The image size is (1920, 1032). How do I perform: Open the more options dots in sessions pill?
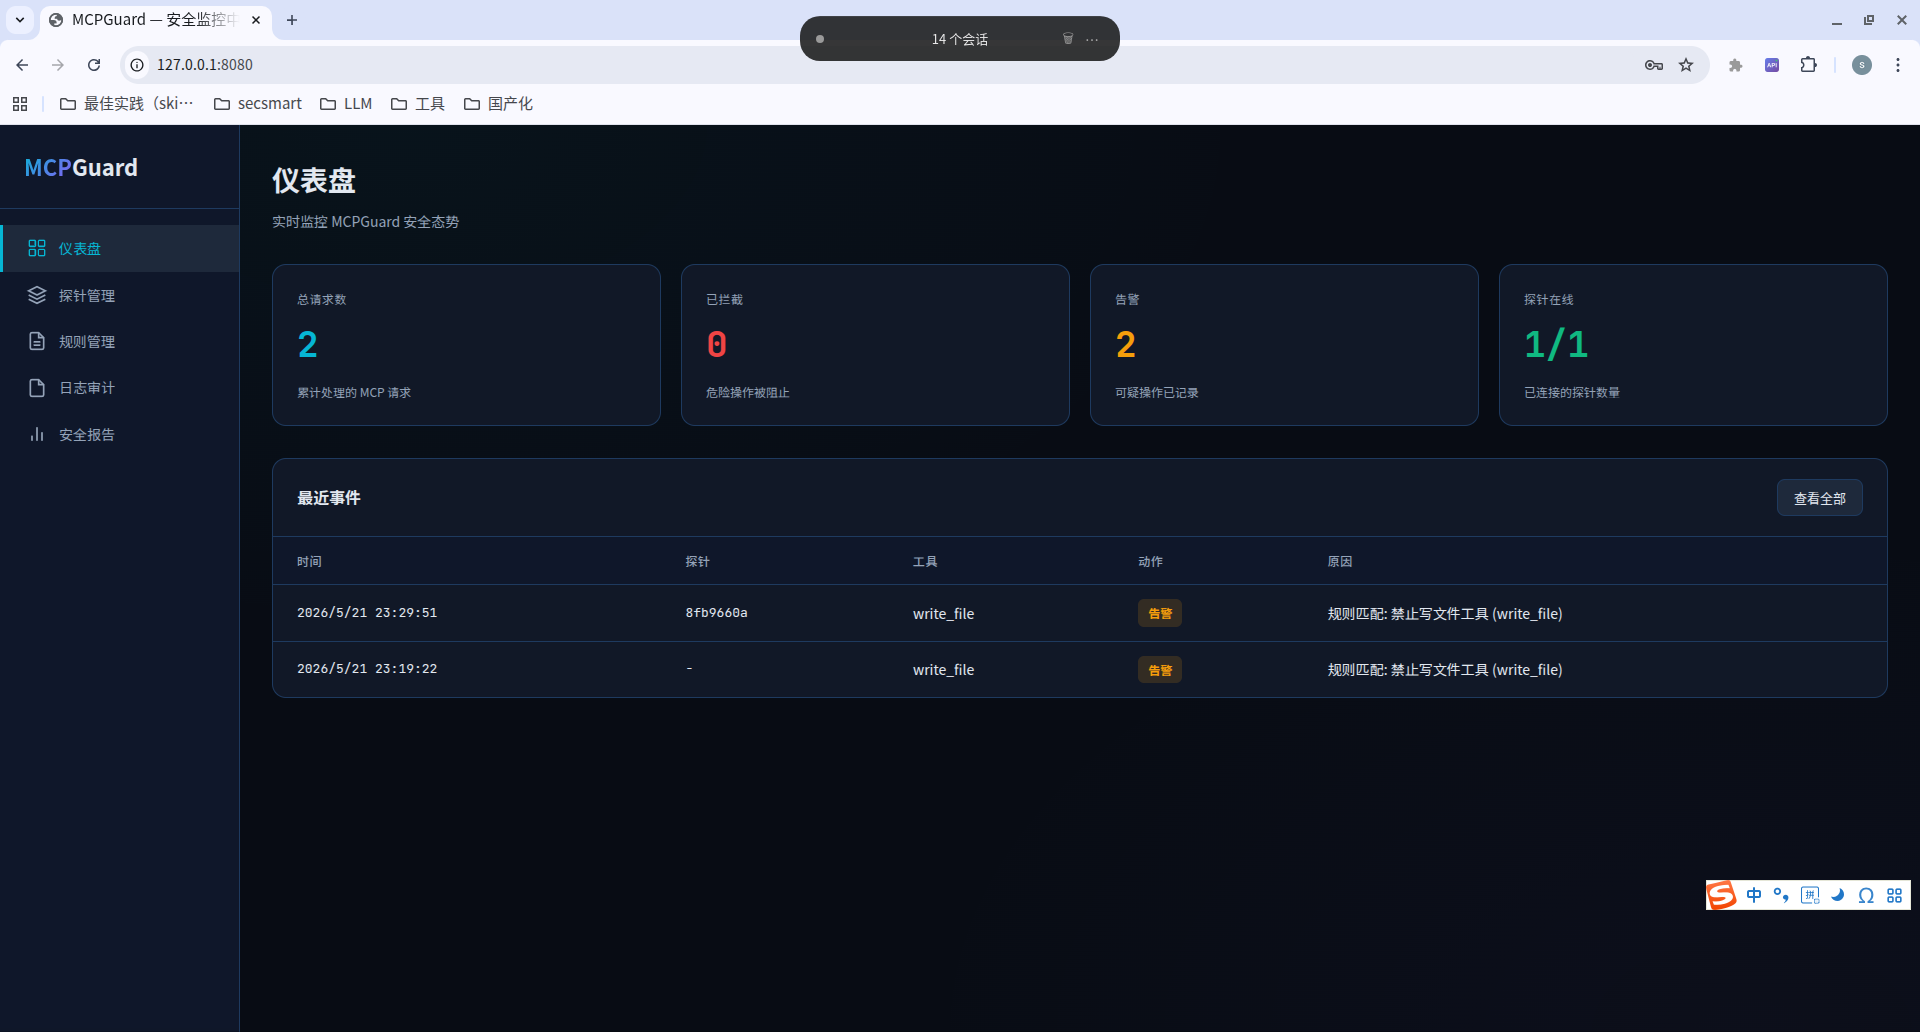[1092, 39]
